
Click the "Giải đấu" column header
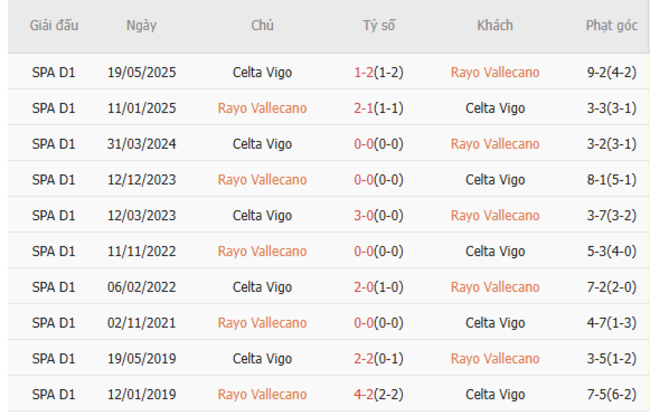pyautogui.click(x=54, y=26)
